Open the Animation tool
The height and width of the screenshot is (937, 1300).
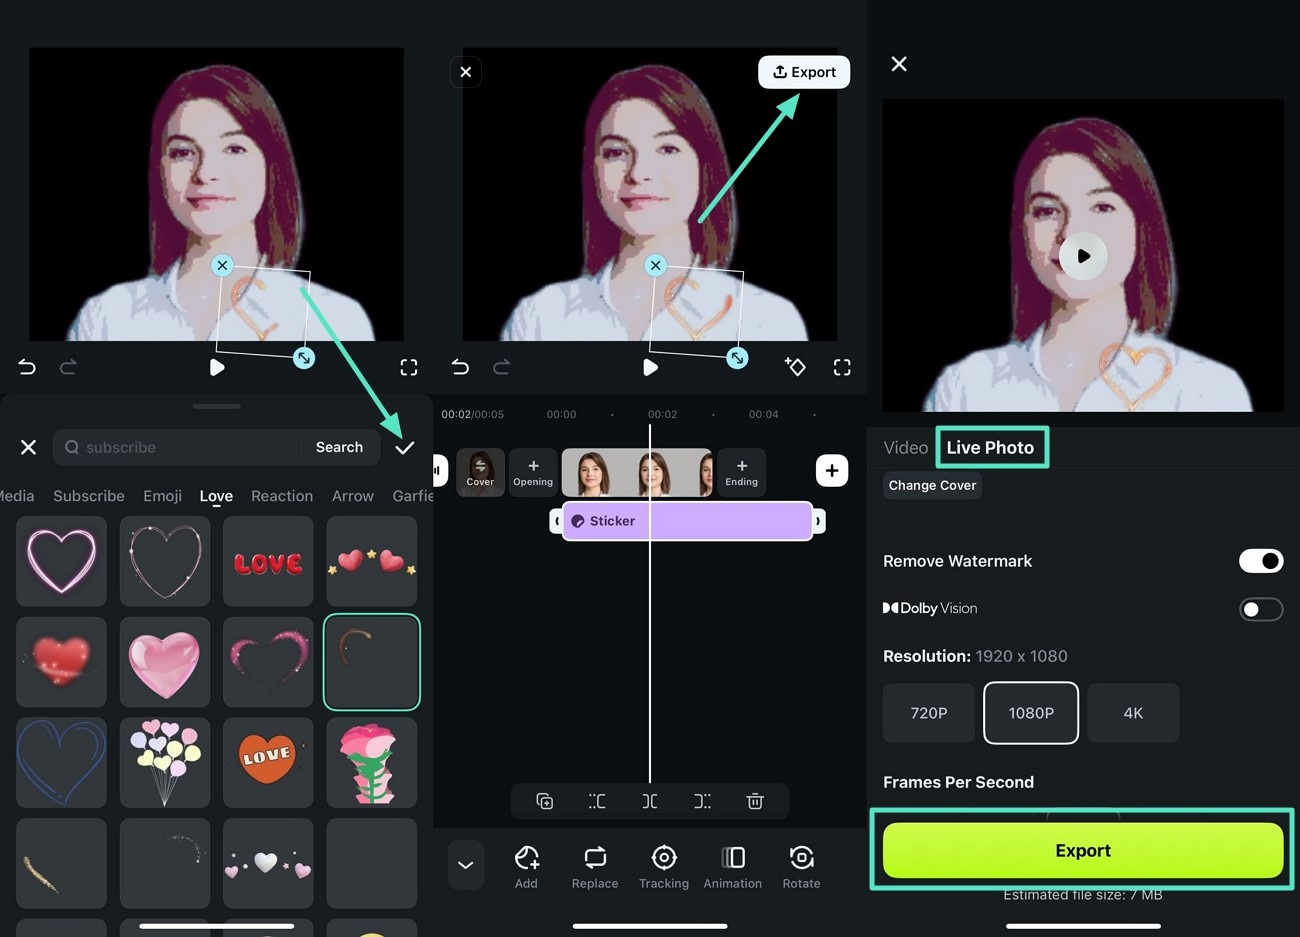click(x=733, y=867)
